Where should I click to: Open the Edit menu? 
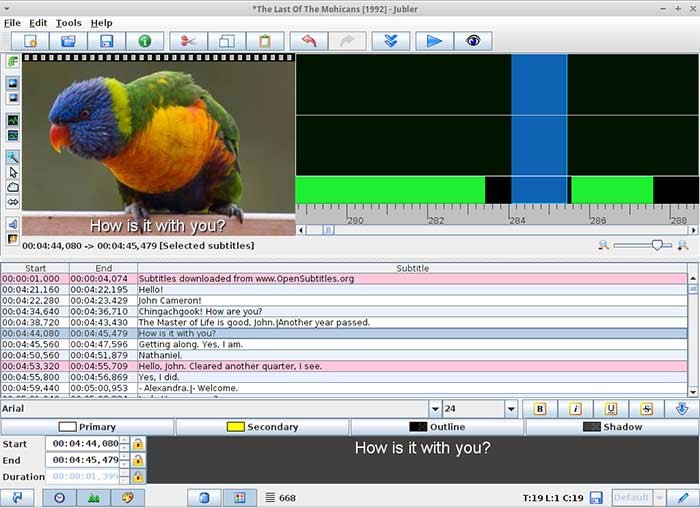click(38, 22)
